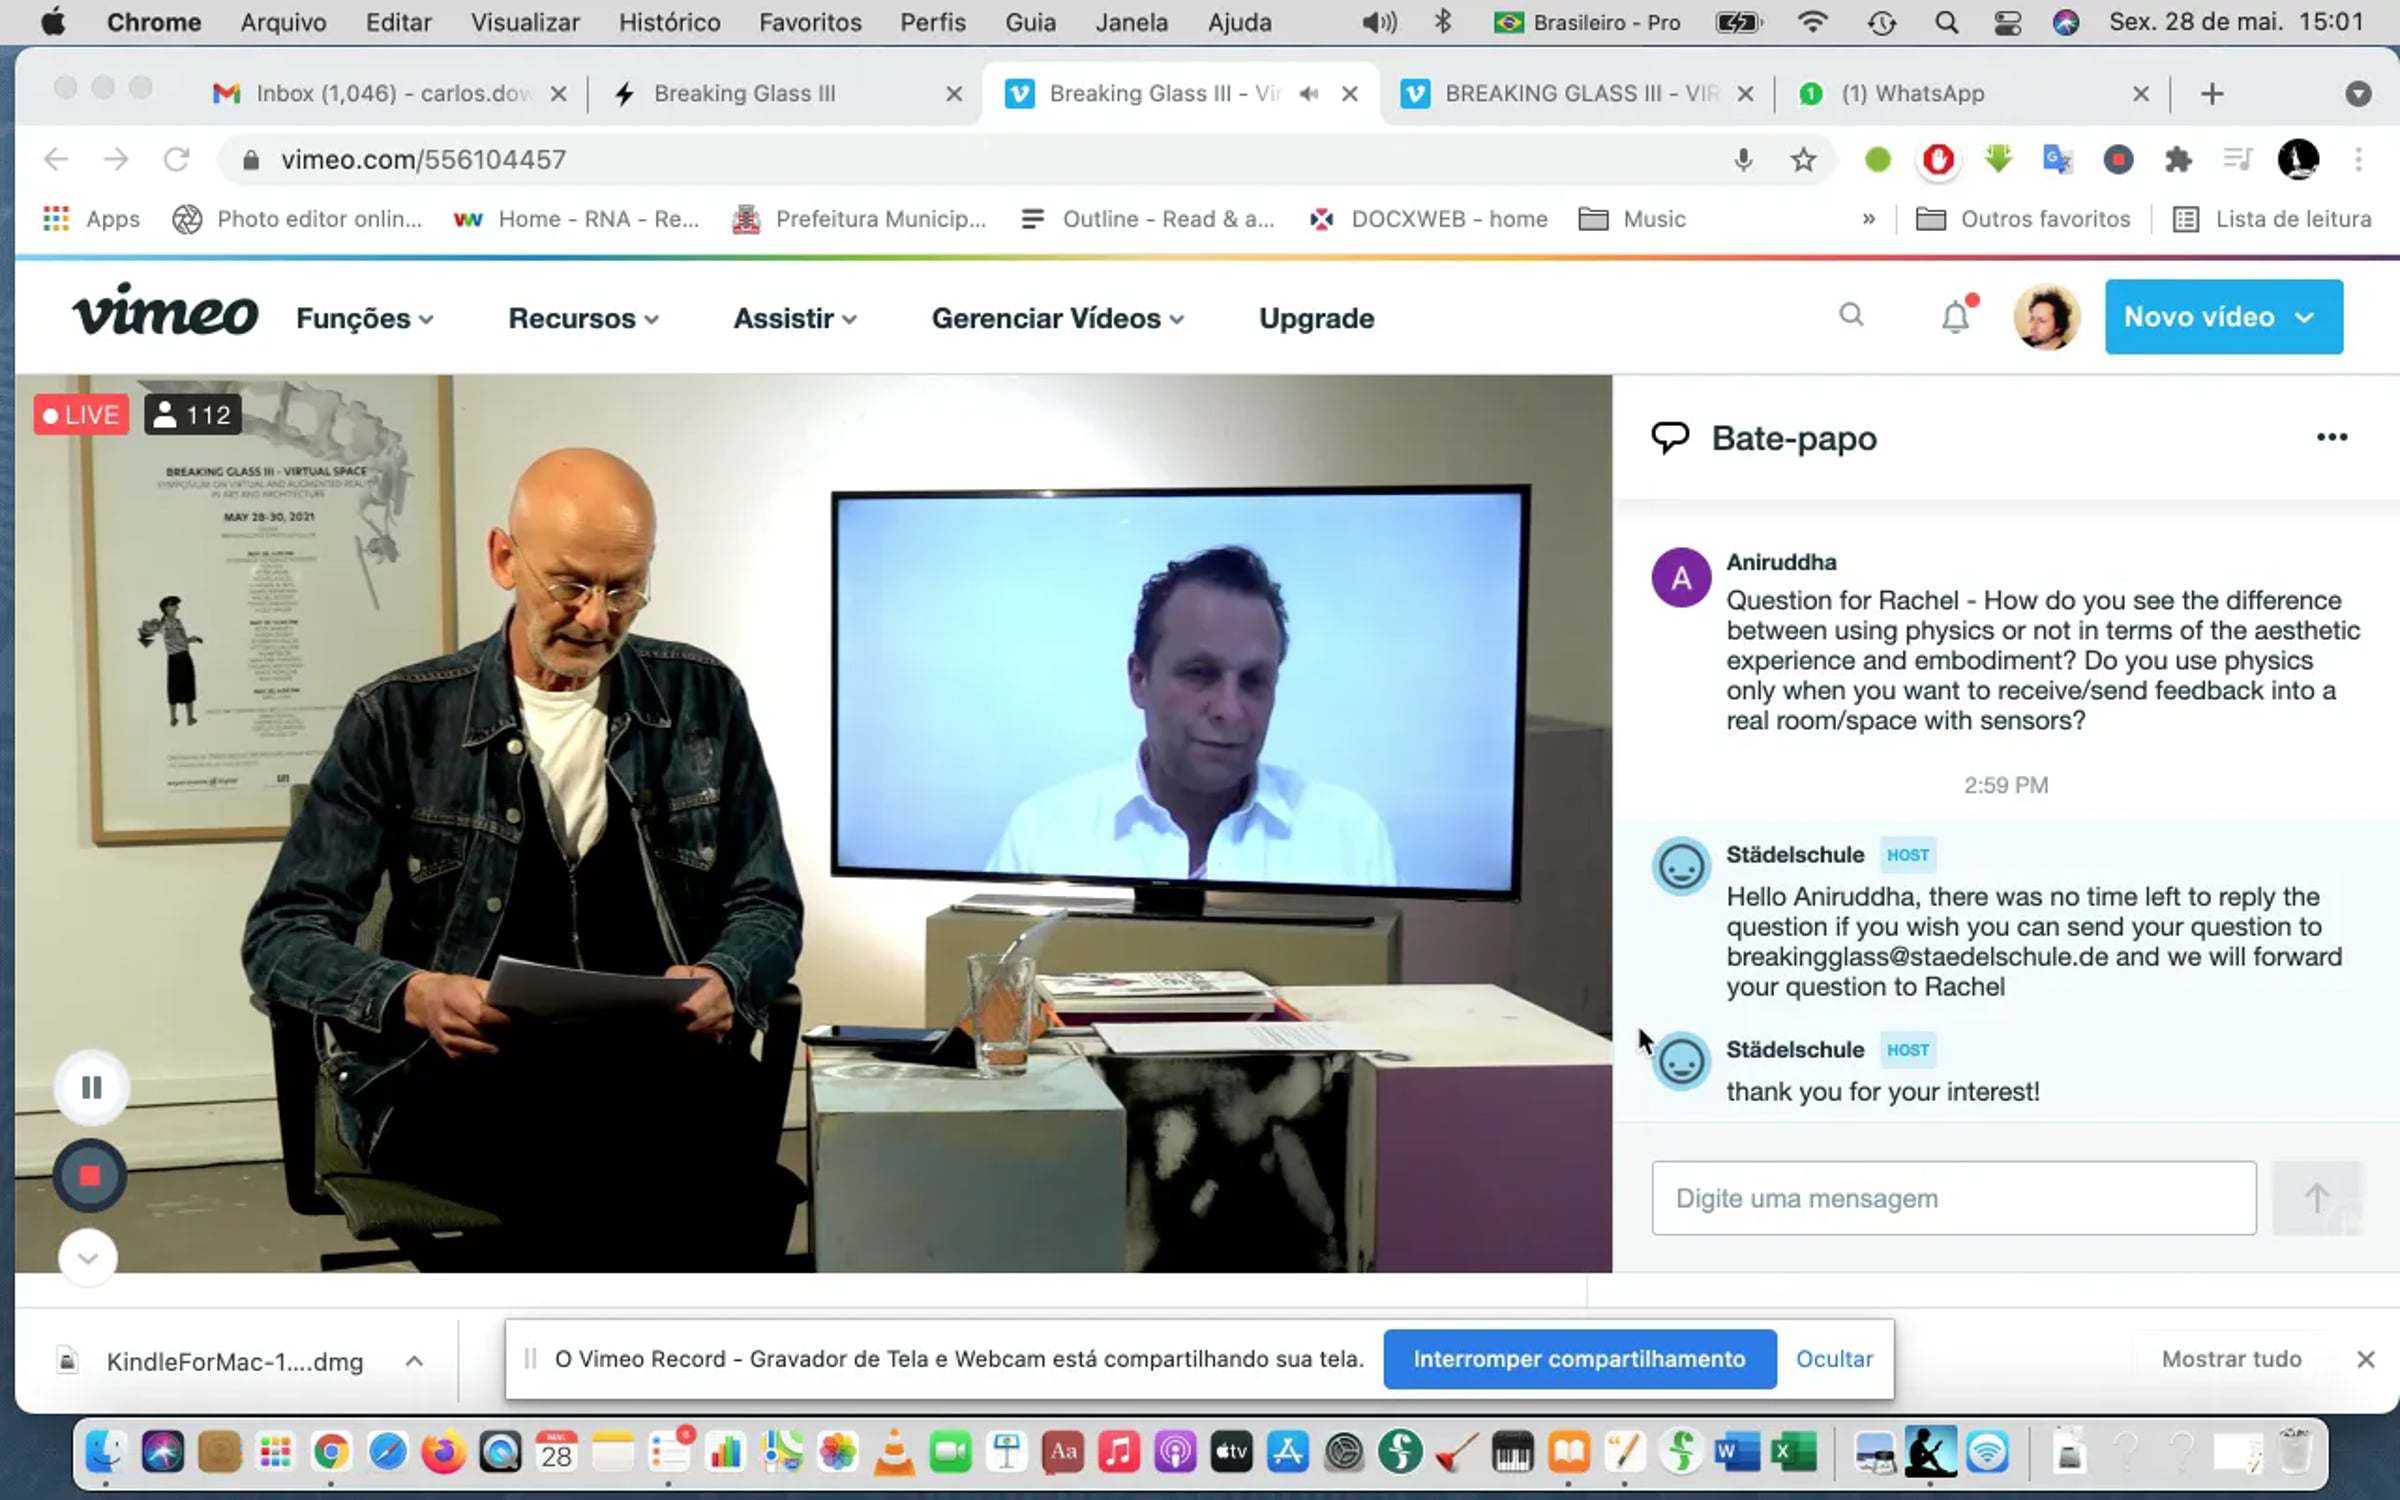Image resolution: width=2400 pixels, height=1500 pixels.
Task: Click the Vimeo logo
Action: (165, 312)
